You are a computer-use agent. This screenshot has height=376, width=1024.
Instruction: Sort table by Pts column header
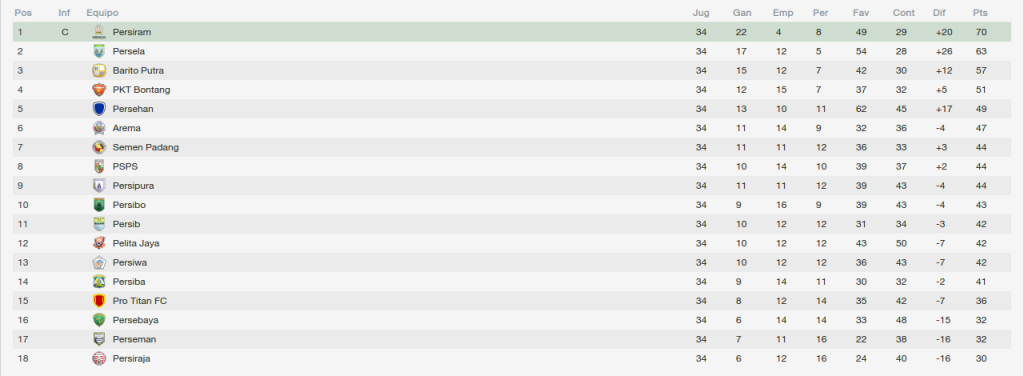tap(980, 13)
